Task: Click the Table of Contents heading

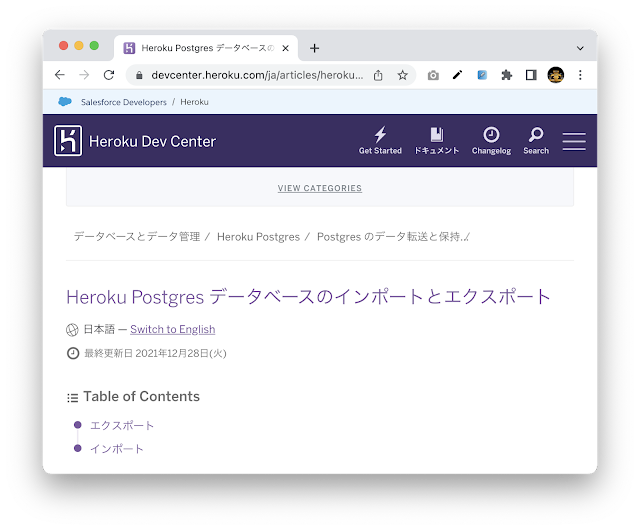Action: 142,396
